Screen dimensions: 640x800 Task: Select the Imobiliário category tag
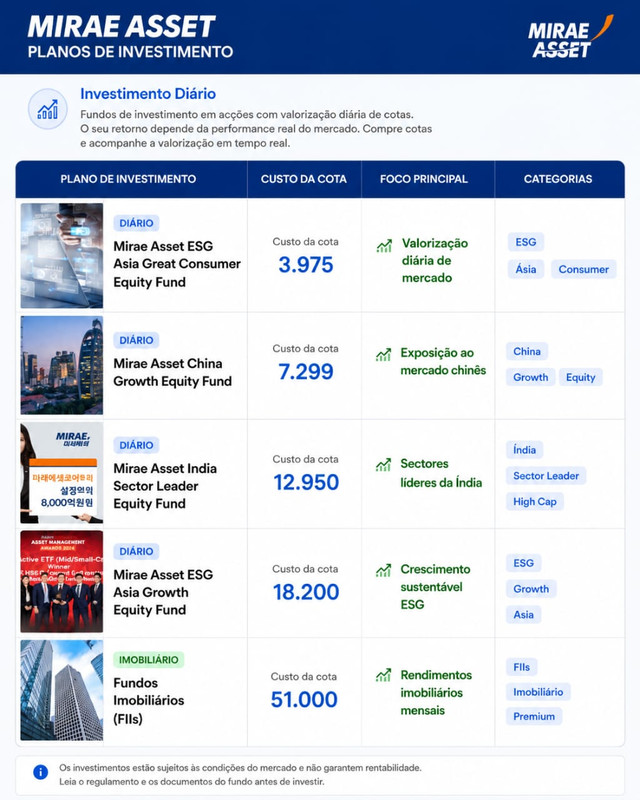coord(538,692)
